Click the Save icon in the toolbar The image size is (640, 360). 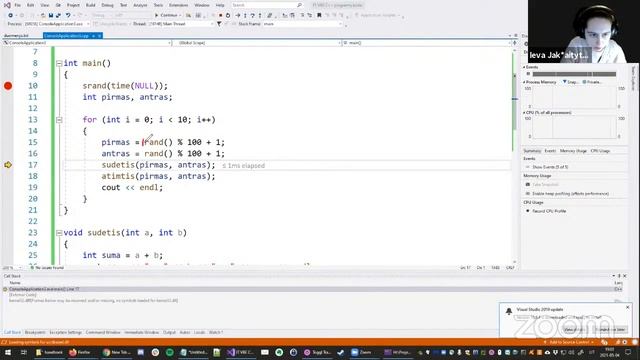pyautogui.click(x=51, y=15)
